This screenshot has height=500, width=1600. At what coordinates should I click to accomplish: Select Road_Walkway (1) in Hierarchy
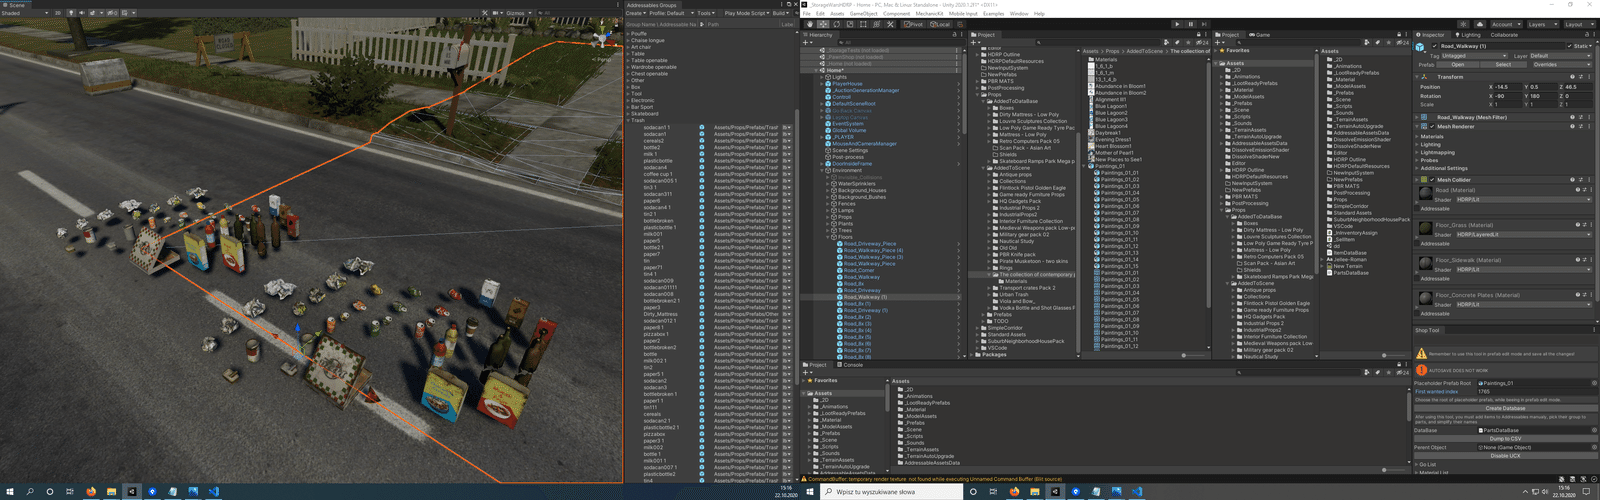(865, 297)
